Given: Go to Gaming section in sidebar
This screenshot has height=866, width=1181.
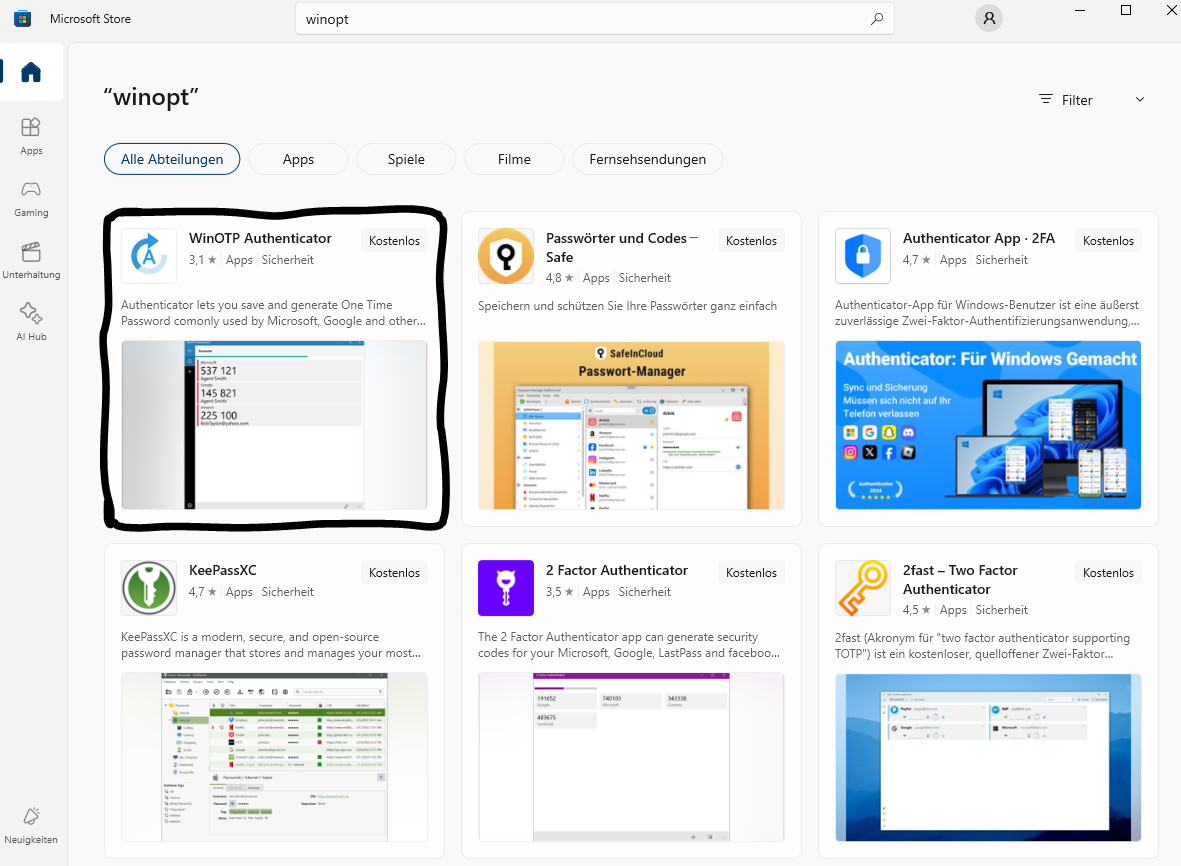Looking at the screenshot, I should [x=31, y=198].
